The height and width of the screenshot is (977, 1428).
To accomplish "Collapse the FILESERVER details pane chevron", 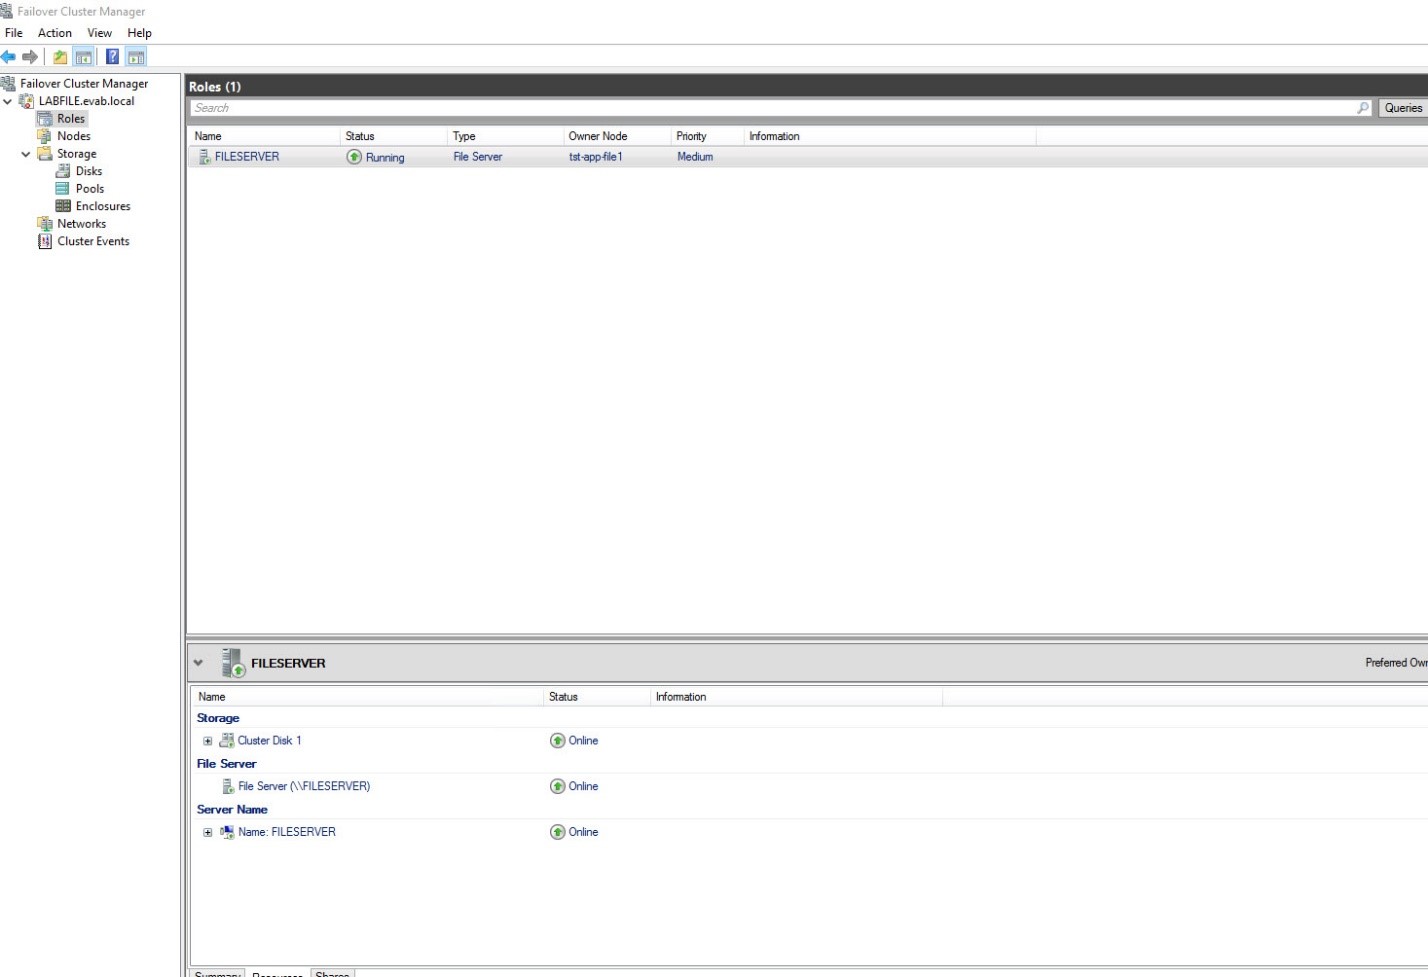I will click(198, 663).
